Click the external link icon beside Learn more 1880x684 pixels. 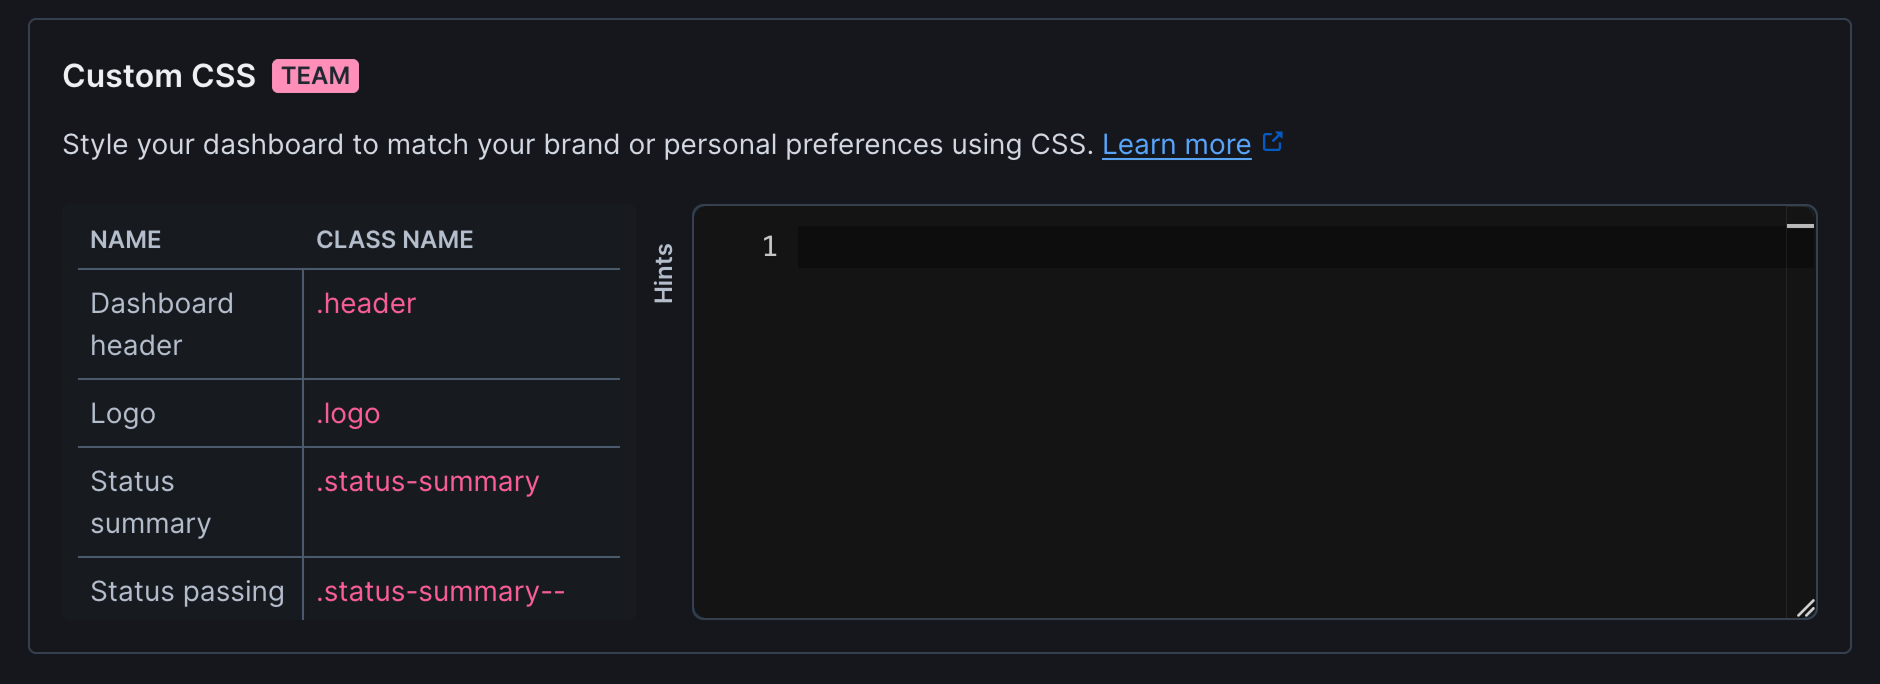click(1273, 142)
